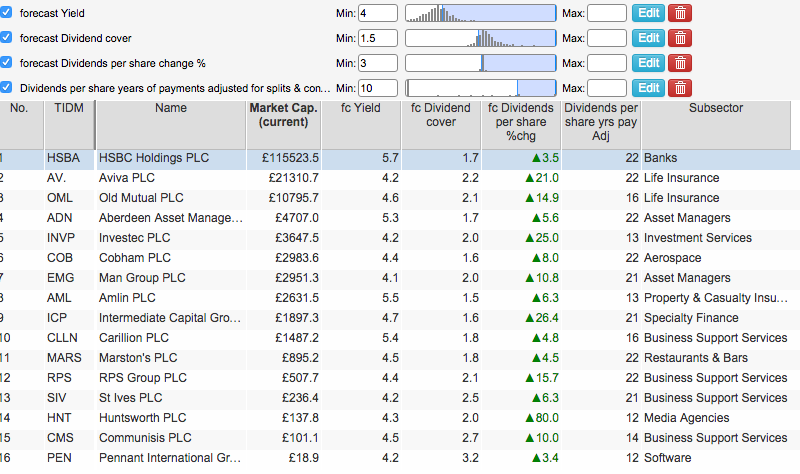Click Banks subsector cell

click(716, 159)
